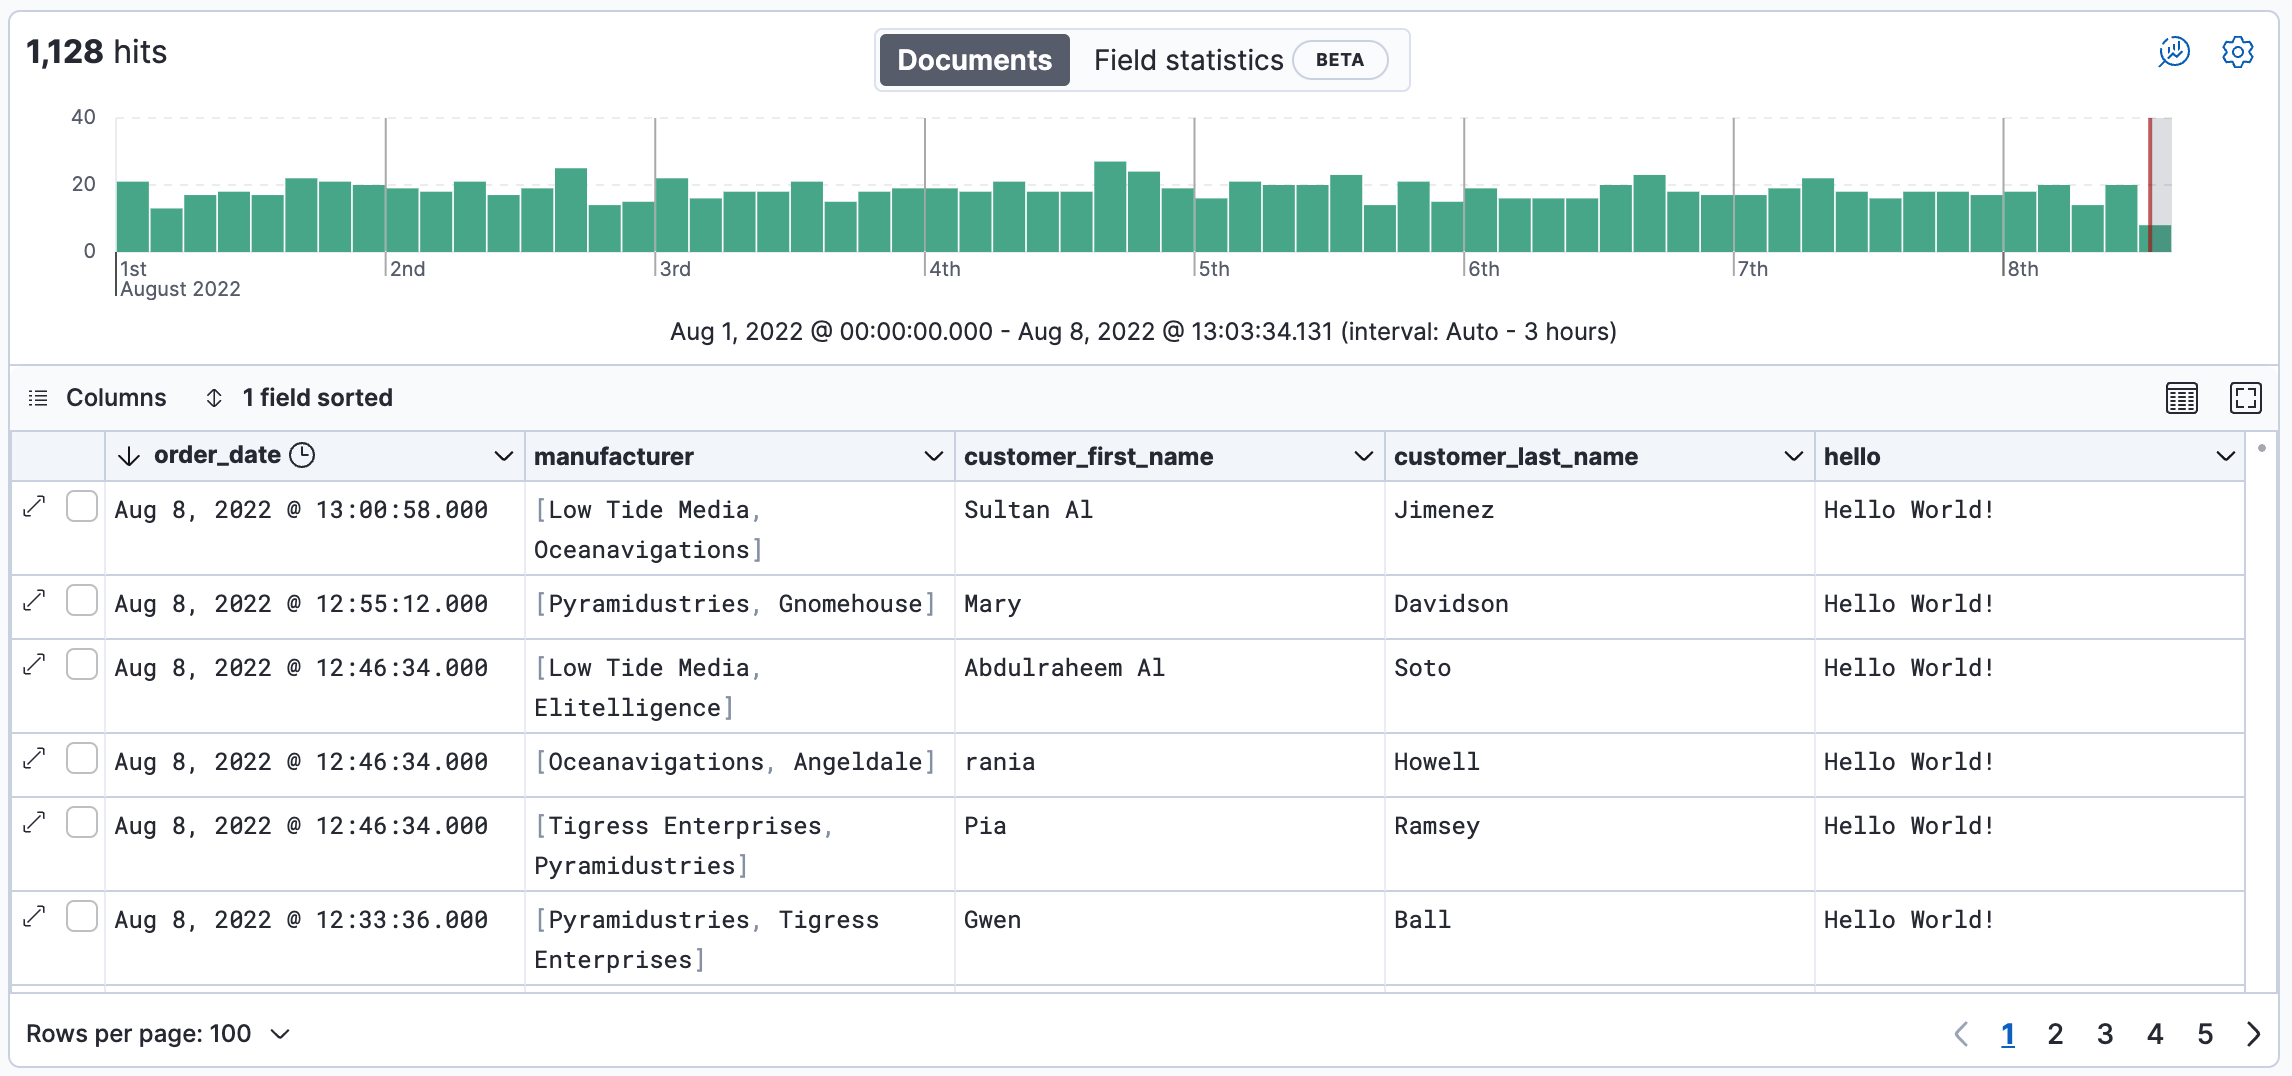
Task: Select the Documents tab
Action: 973,59
